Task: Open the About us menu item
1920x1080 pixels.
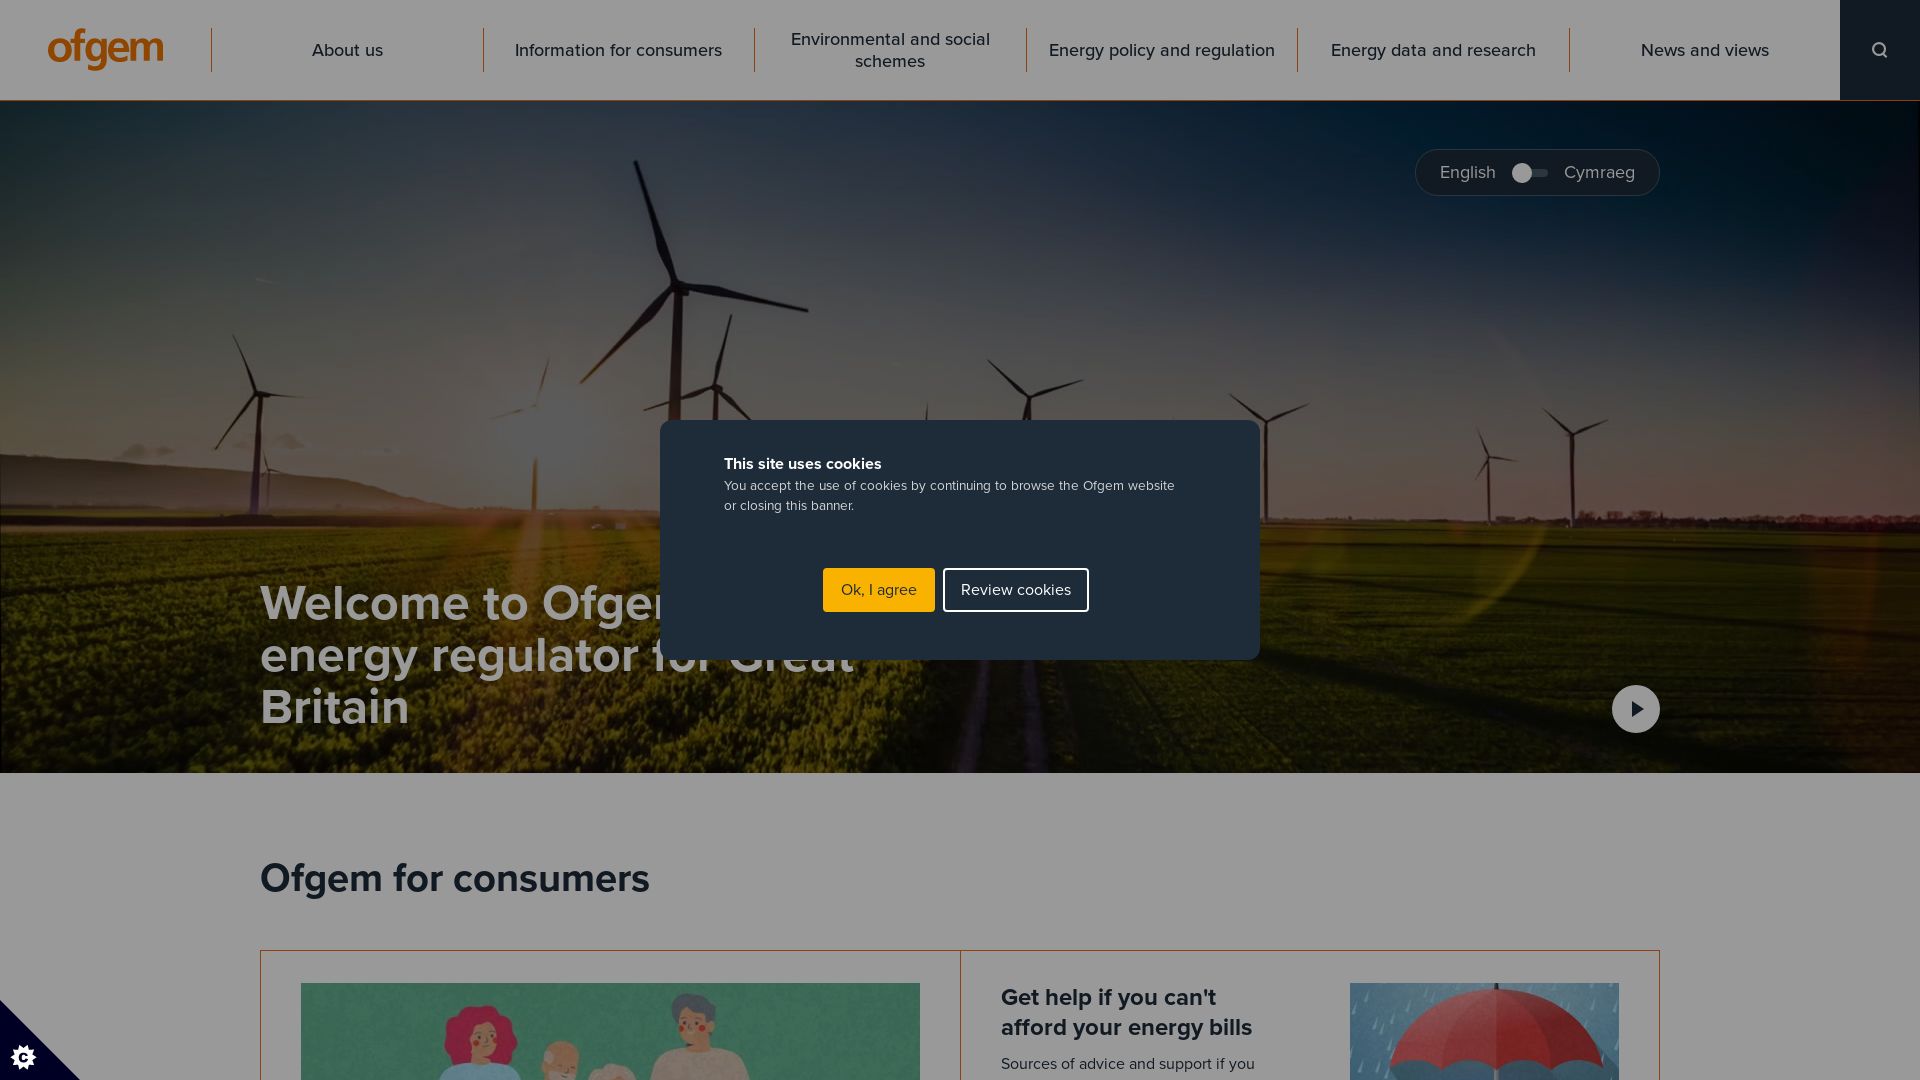Action: (347, 50)
